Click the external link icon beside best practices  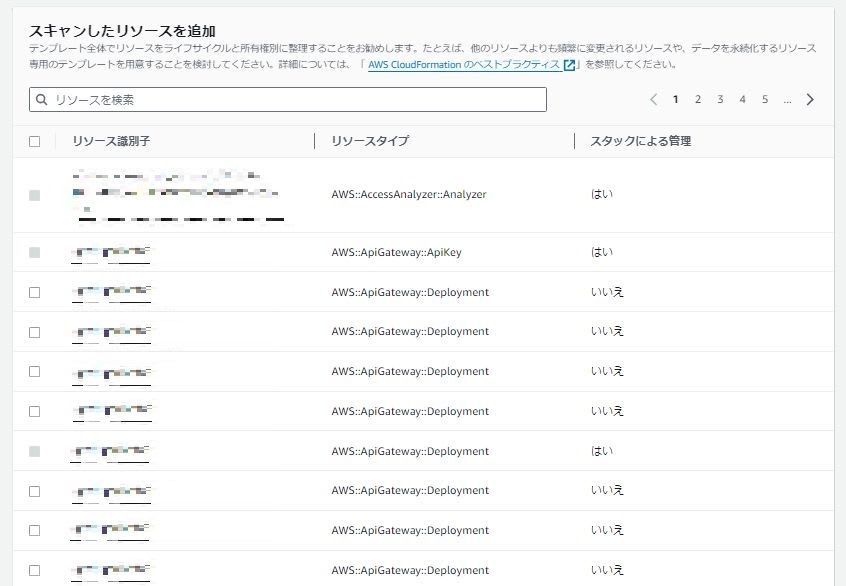click(569, 65)
